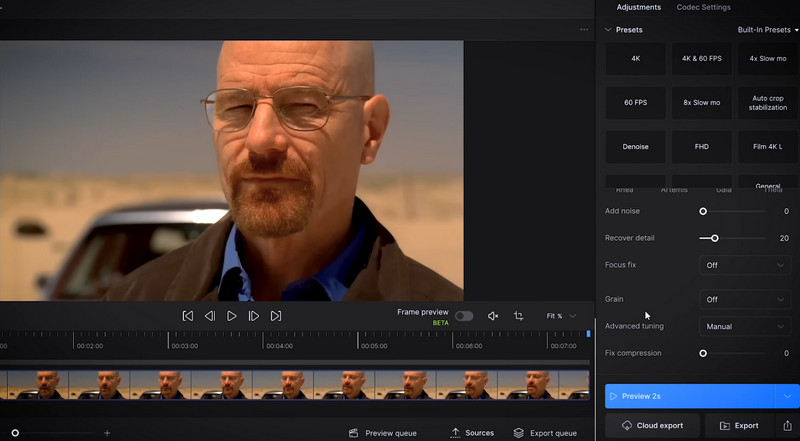Play the video preview

(x=232, y=316)
